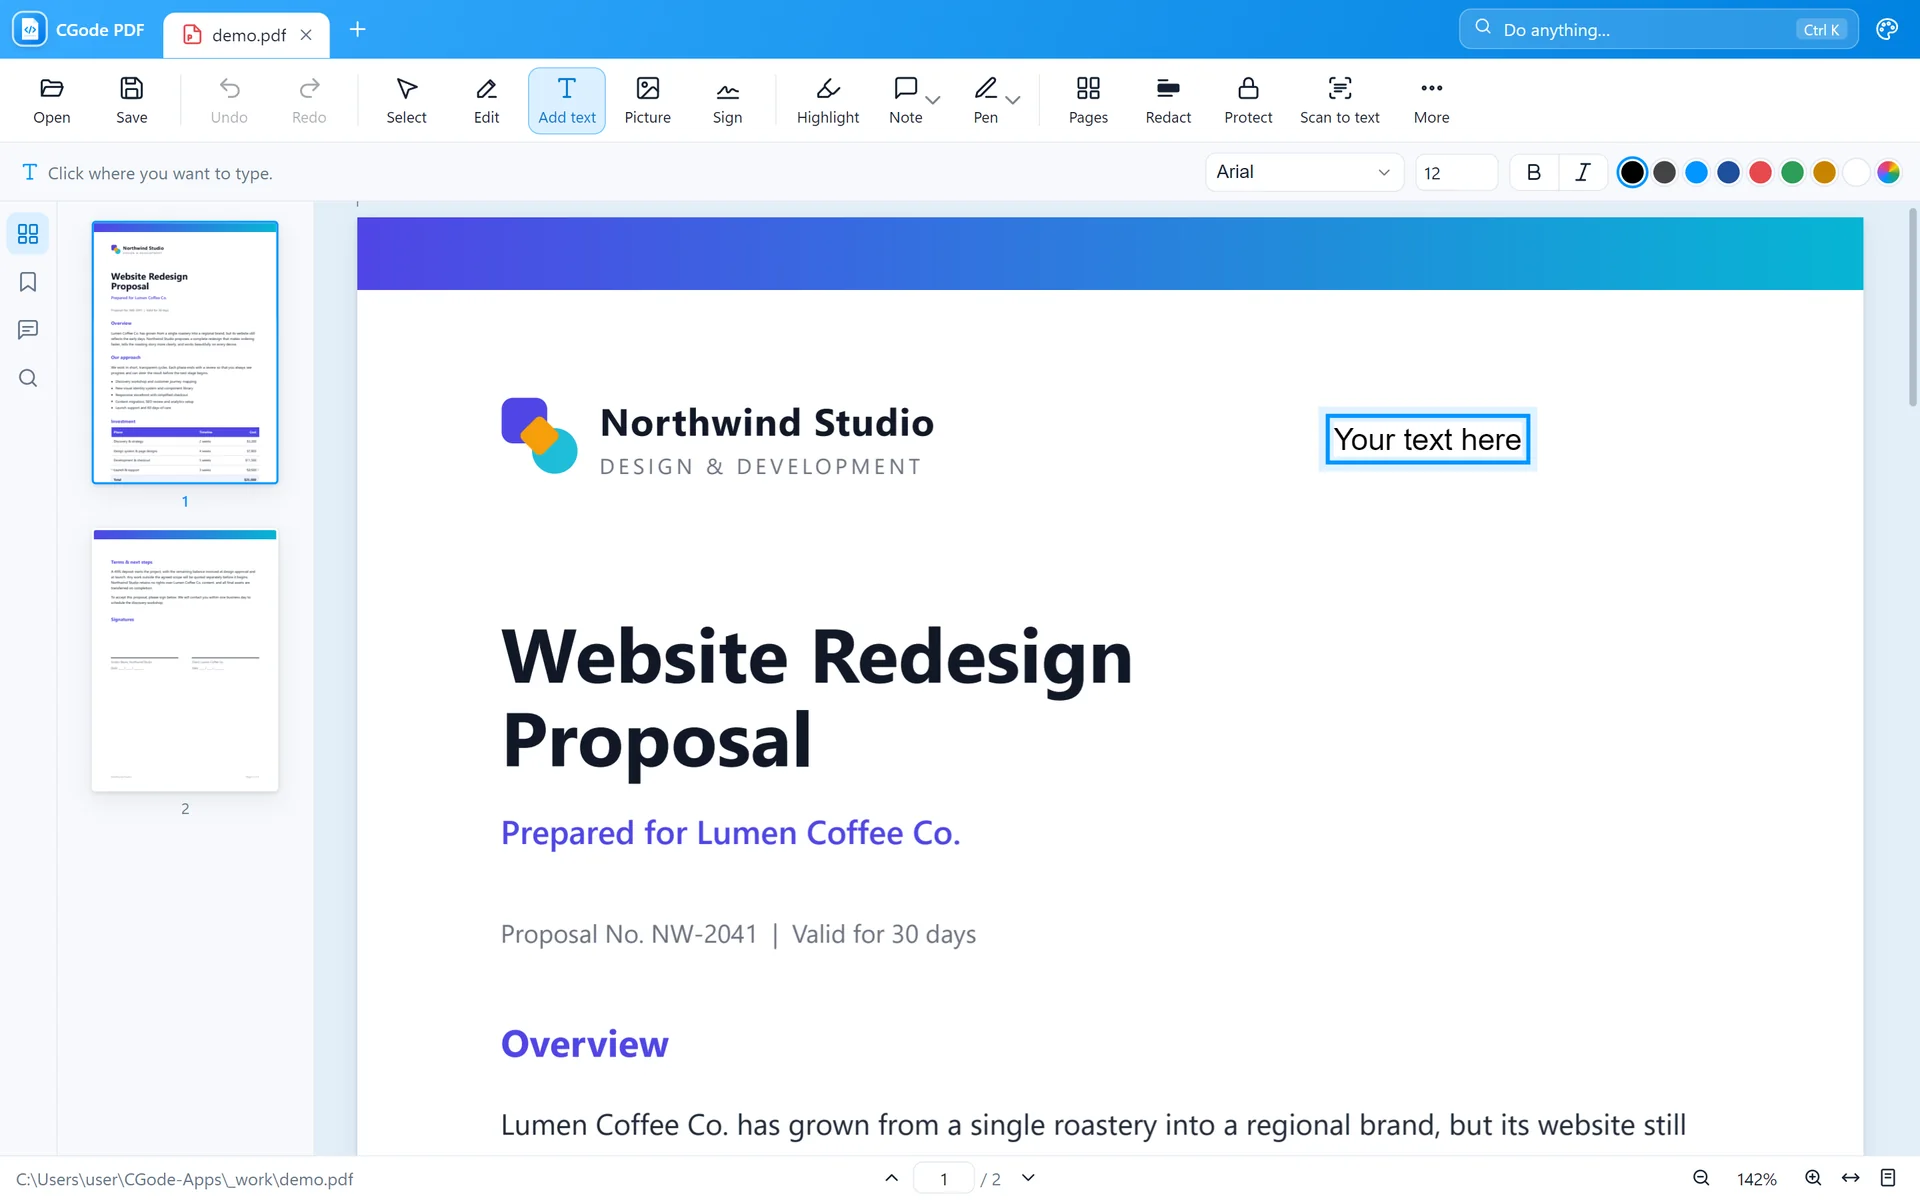Toggle the Add text tool

click(x=567, y=100)
